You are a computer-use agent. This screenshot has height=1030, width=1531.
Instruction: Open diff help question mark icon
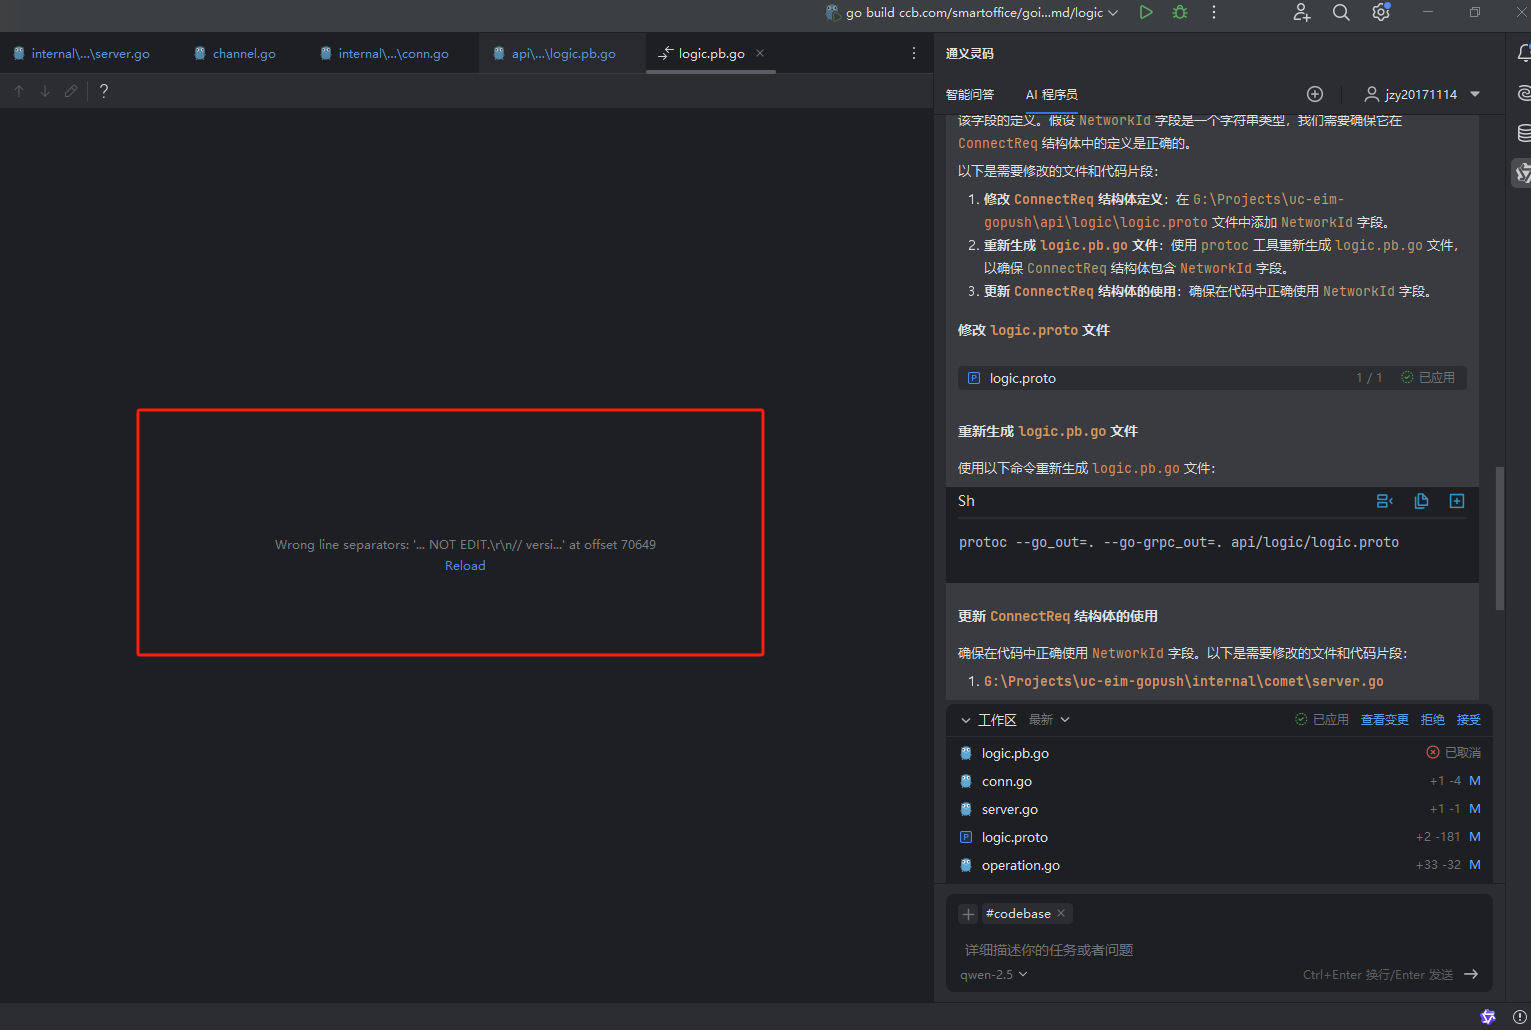[x=104, y=91]
